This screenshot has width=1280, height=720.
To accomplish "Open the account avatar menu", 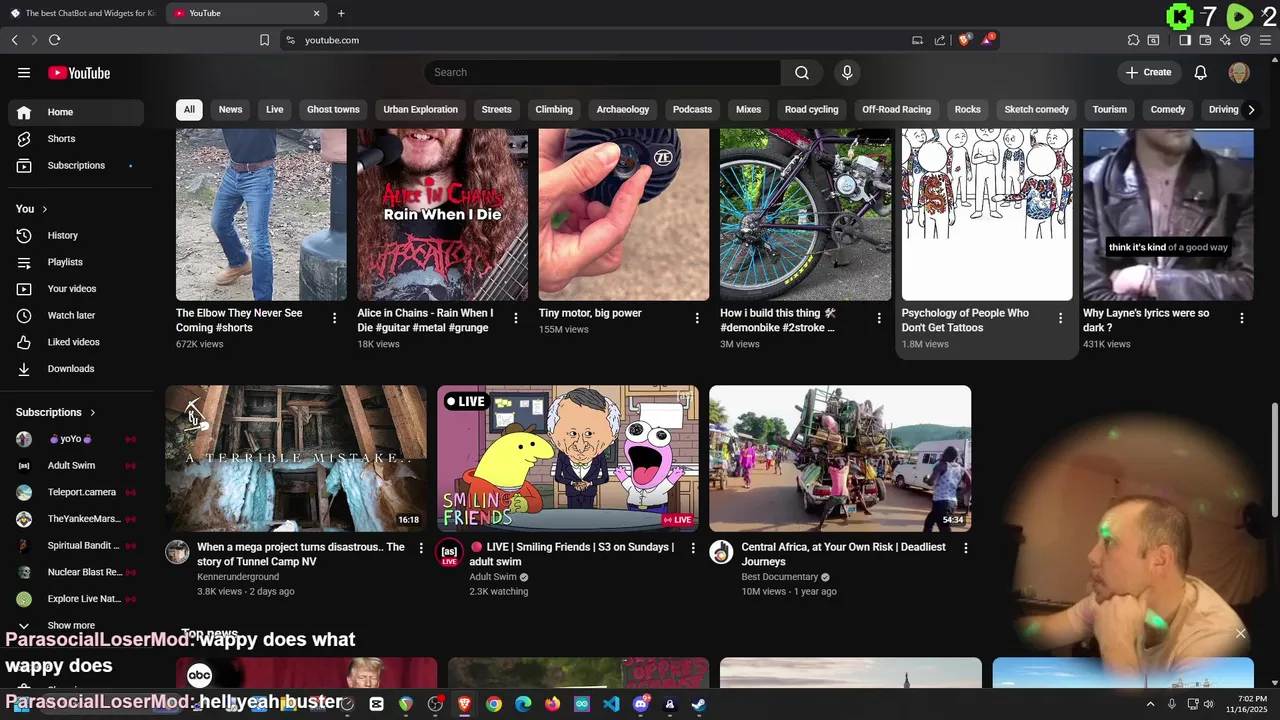I will 1239,72.
